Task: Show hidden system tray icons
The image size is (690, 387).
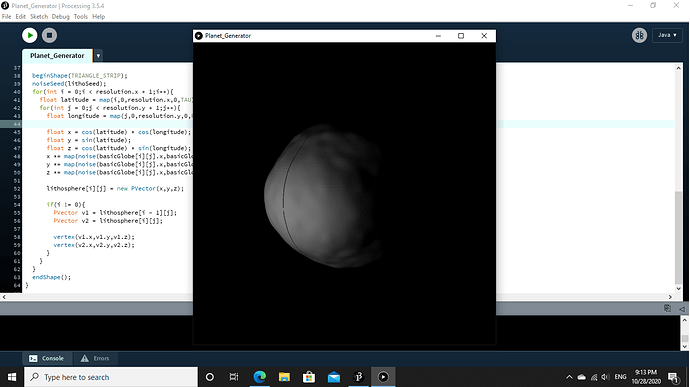Action: click(x=569, y=377)
